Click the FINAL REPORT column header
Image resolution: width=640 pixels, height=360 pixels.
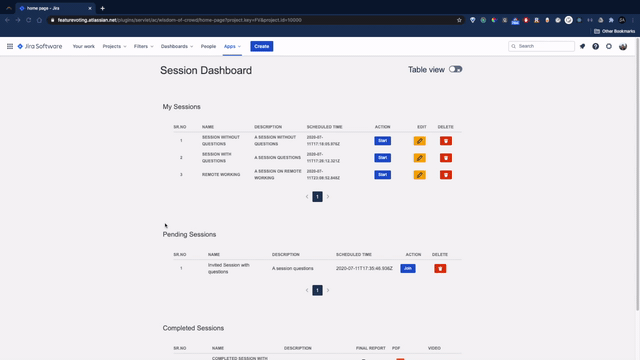click(371, 348)
